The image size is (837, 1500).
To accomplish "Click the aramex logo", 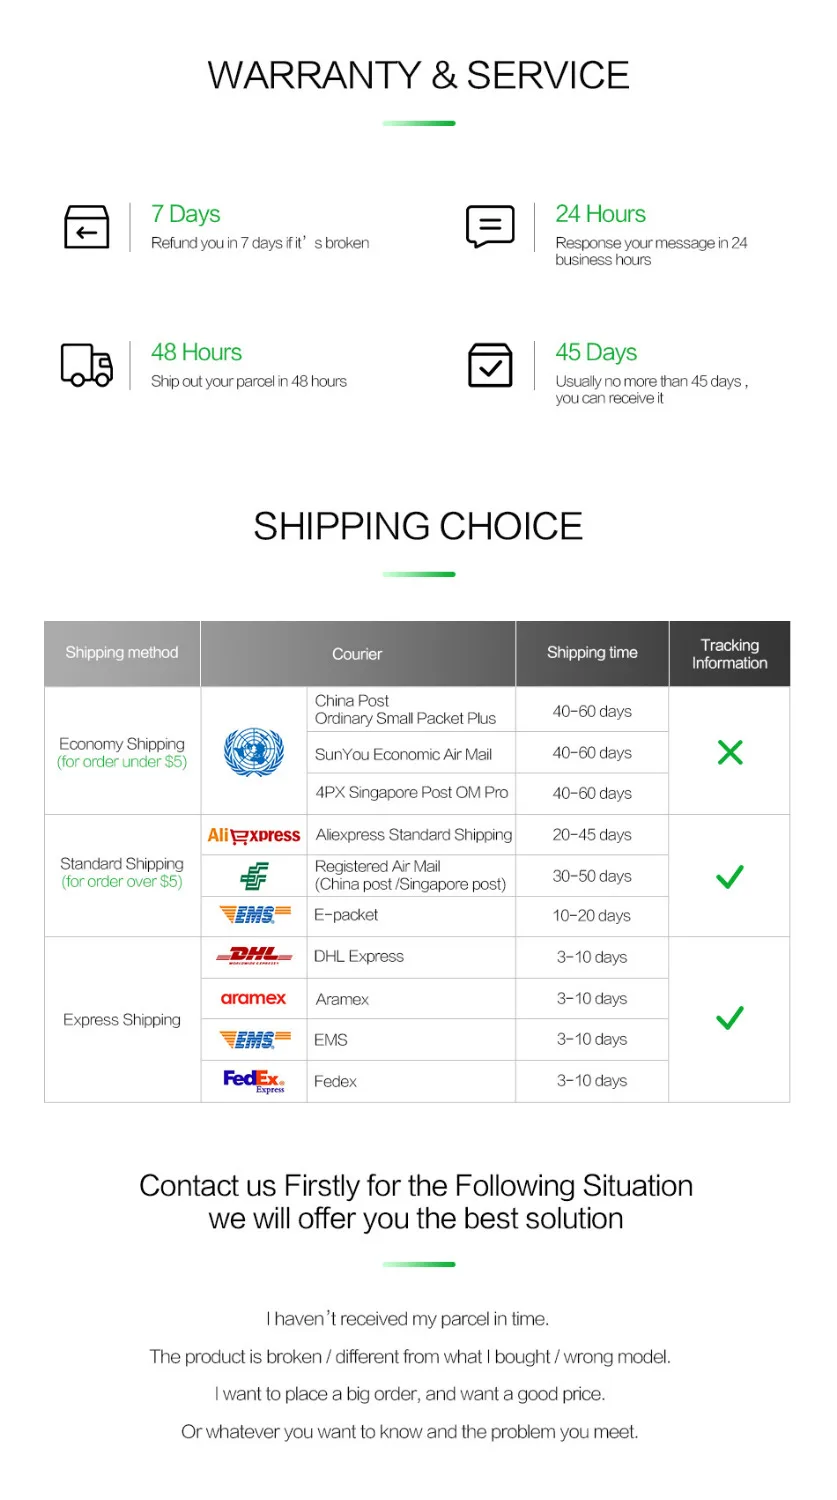I will (254, 998).
